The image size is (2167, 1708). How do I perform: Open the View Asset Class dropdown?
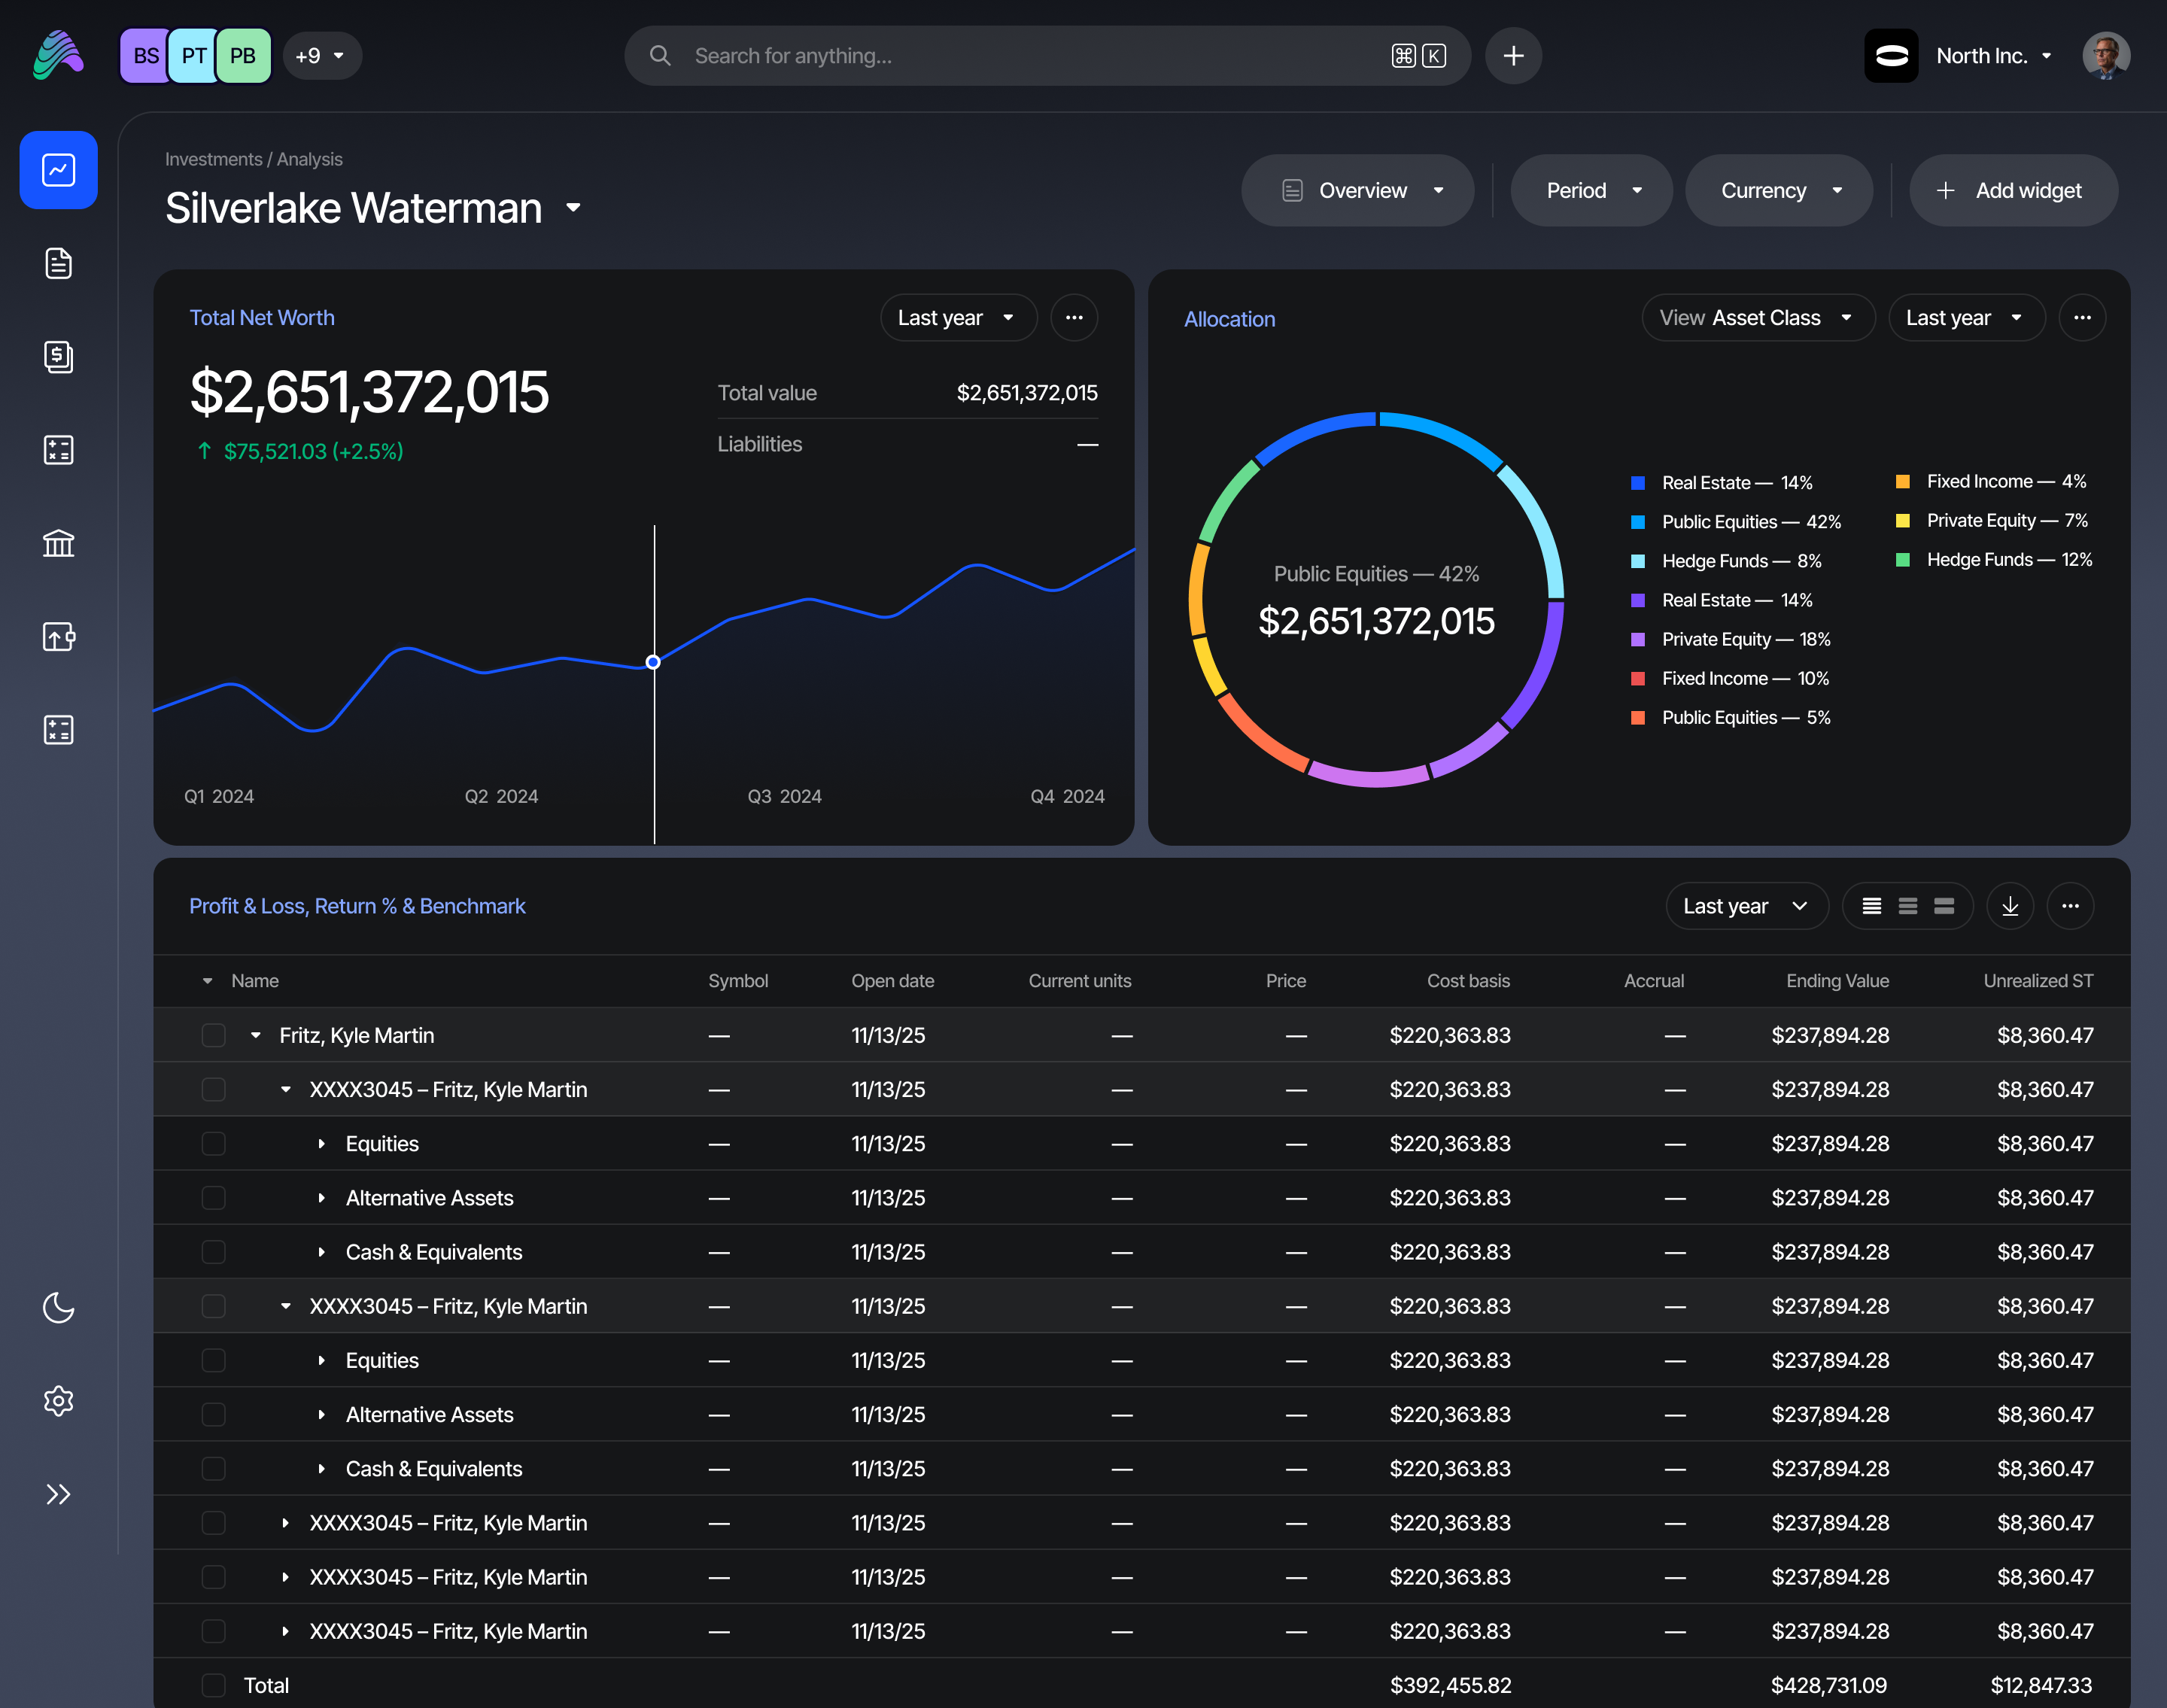1757,318
